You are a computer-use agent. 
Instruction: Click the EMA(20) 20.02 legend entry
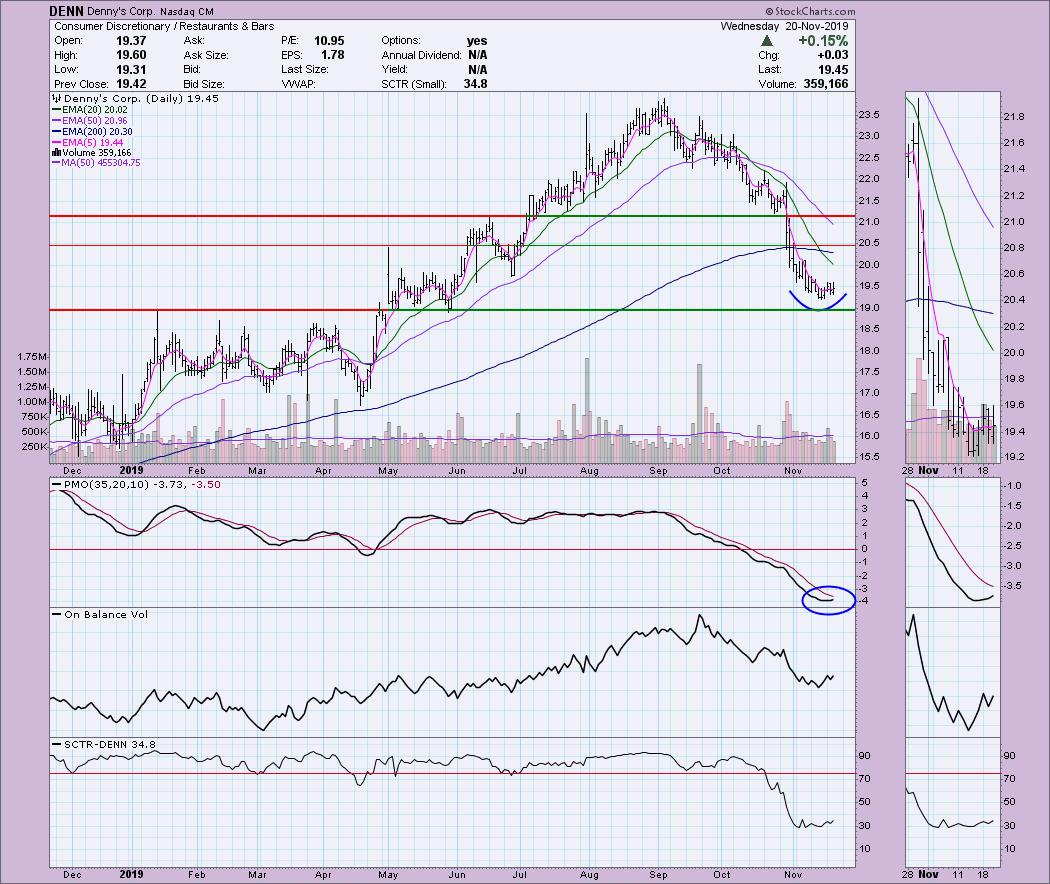[x=90, y=110]
